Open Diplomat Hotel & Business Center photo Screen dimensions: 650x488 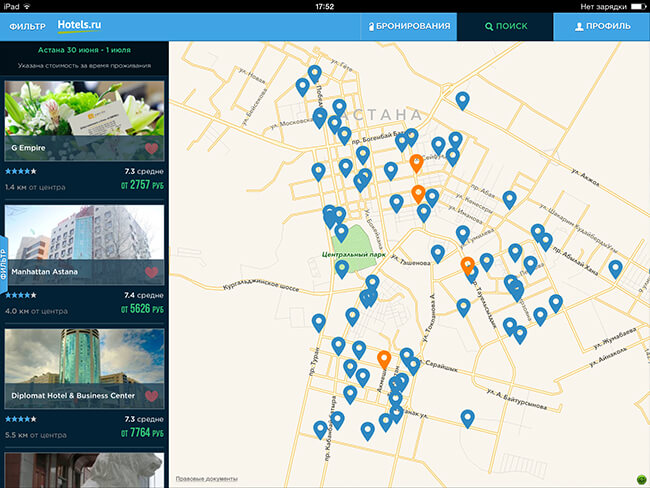[84, 369]
